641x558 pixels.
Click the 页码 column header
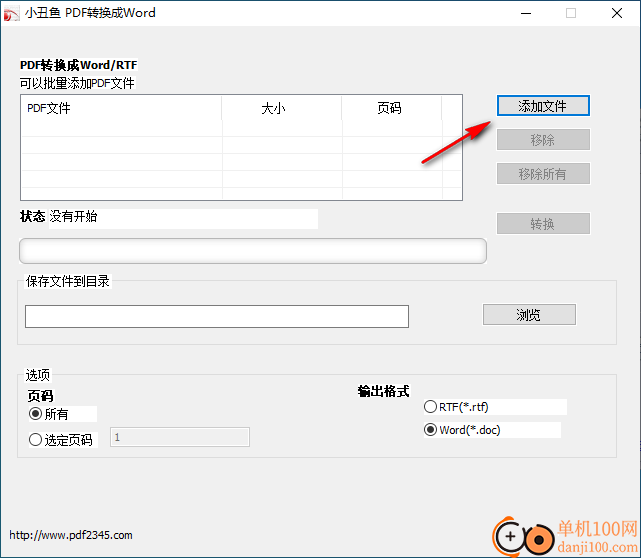coord(392,108)
